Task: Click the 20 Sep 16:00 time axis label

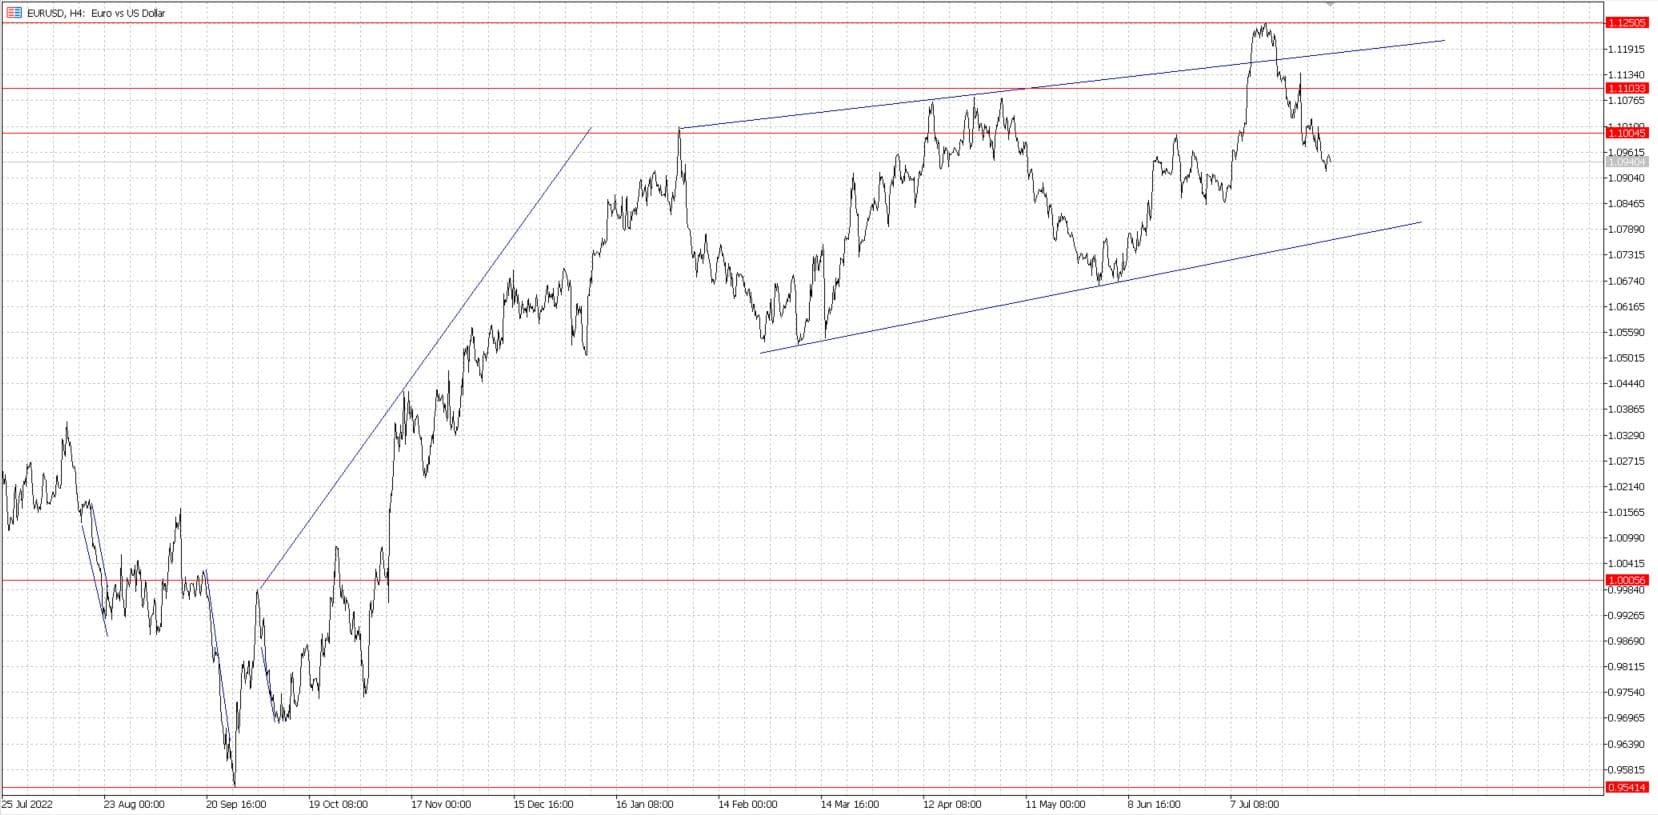Action: (x=236, y=804)
